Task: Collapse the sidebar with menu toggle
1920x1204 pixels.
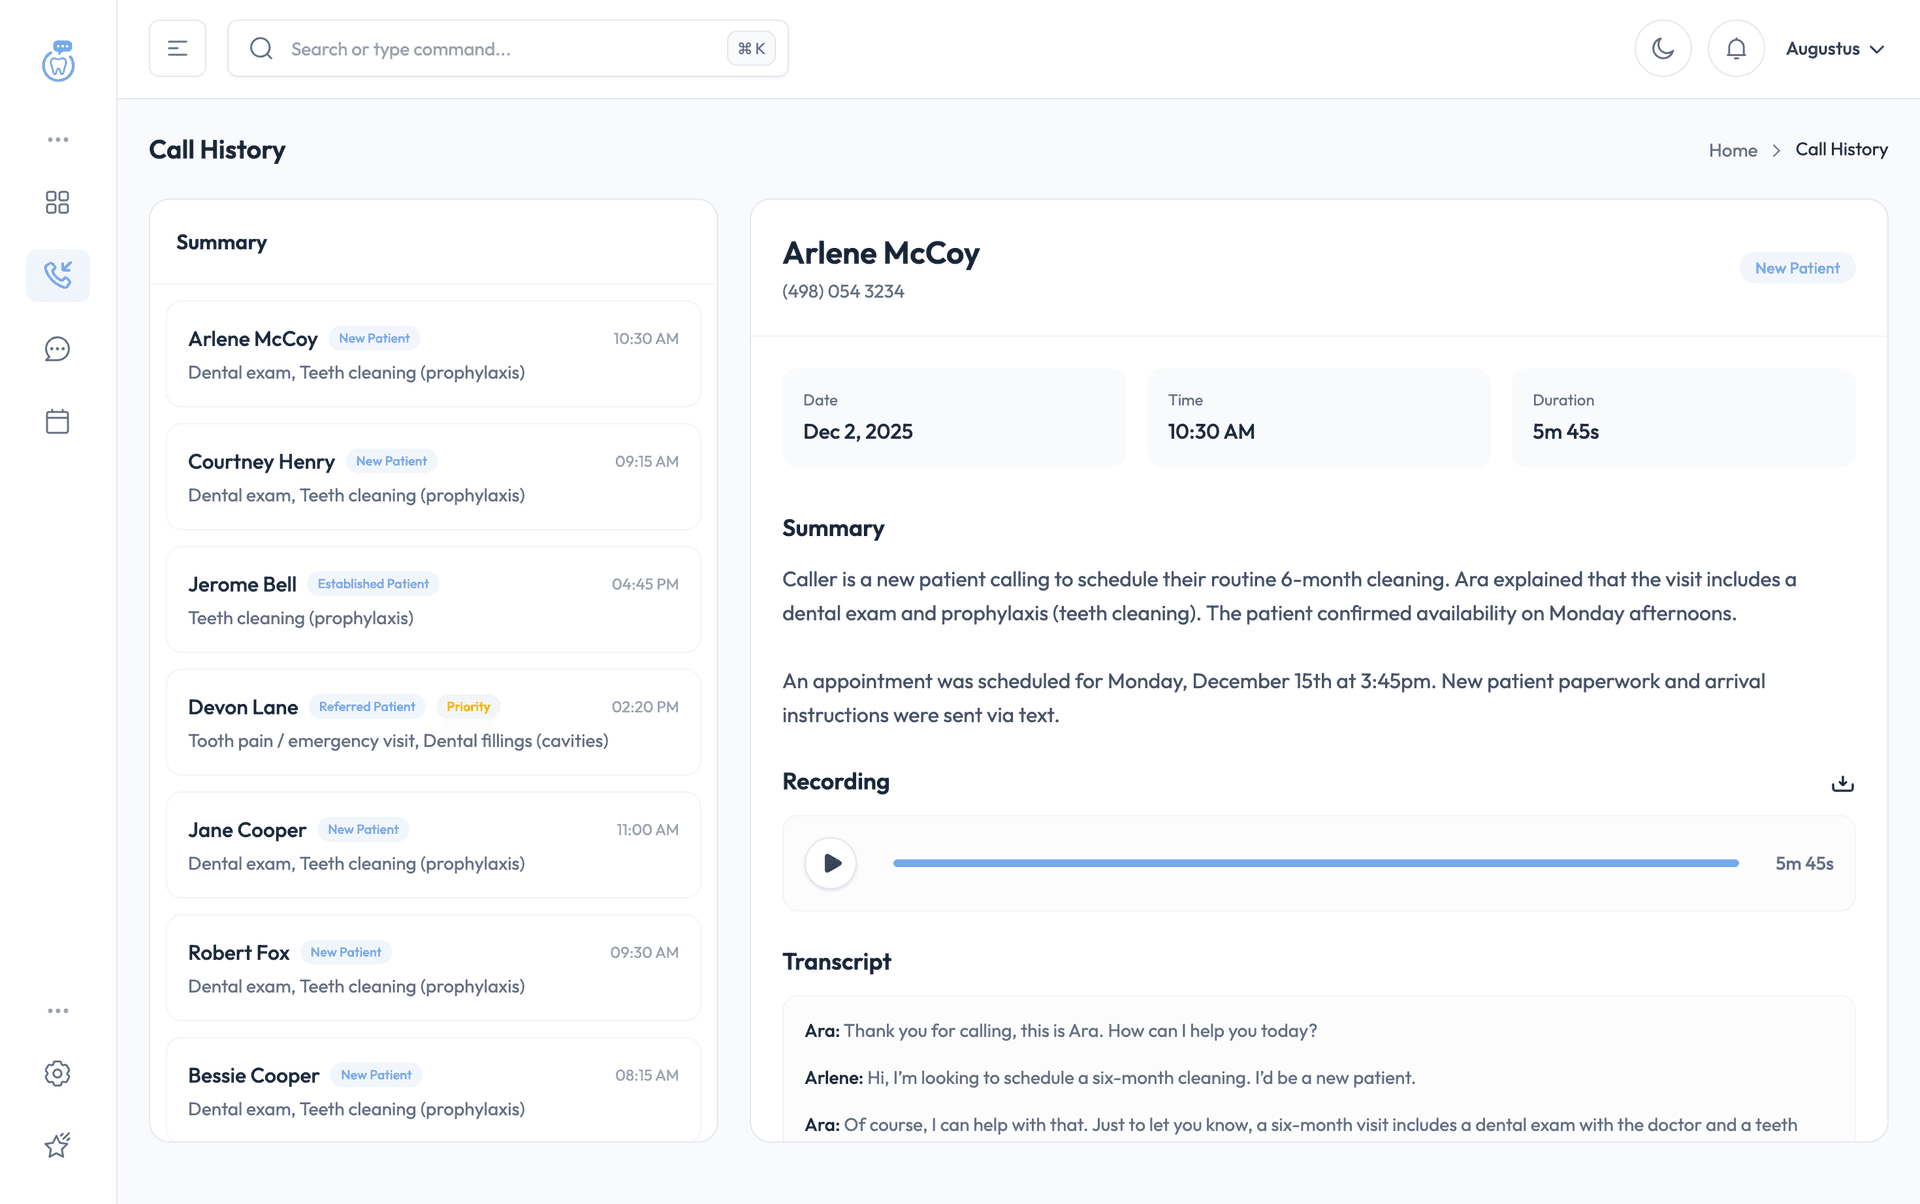Action: [178, 48]
